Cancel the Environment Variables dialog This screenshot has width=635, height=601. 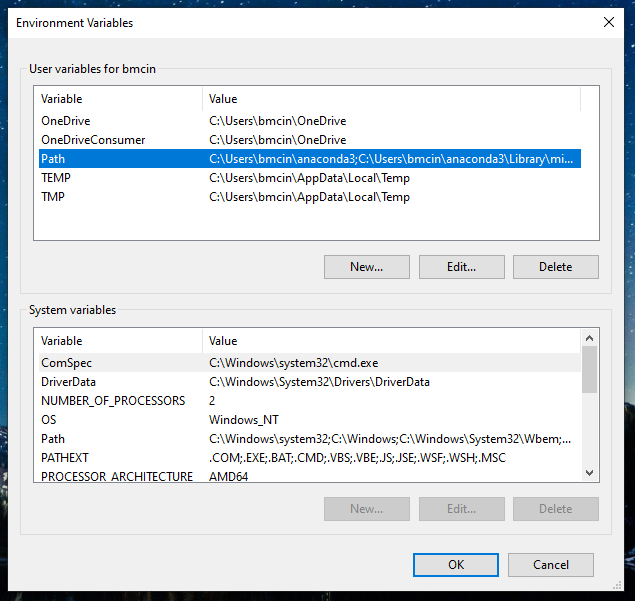coord(550,565)
